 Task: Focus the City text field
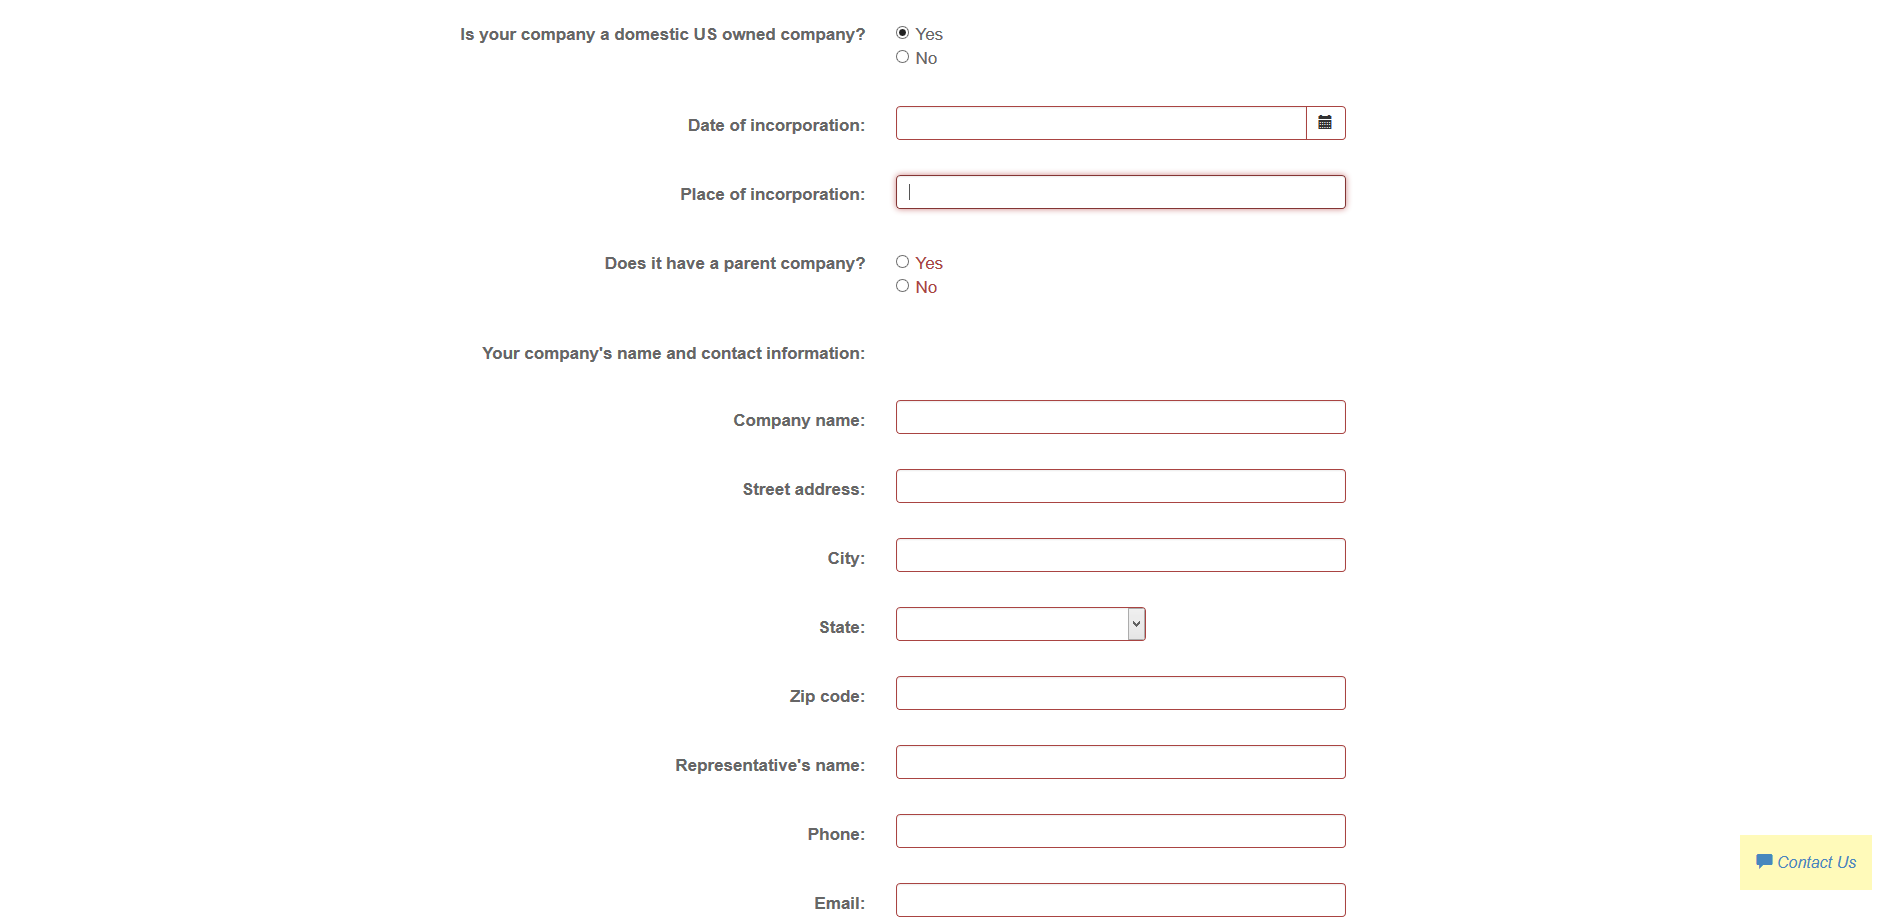click(1120, 555)
